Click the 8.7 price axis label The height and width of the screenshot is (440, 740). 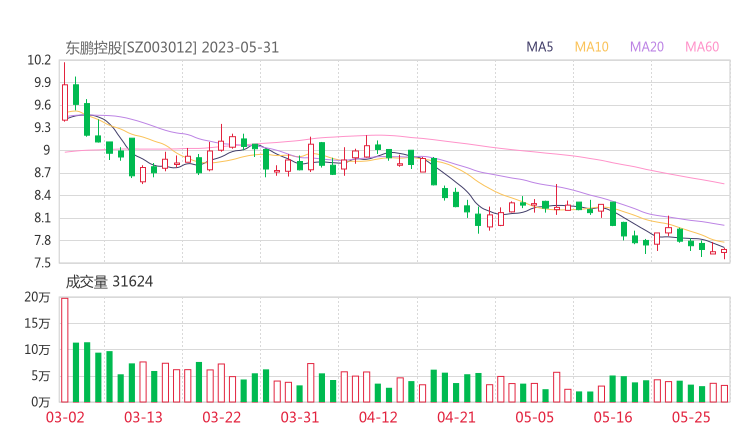pyautogui.click(x=42, y=173)
